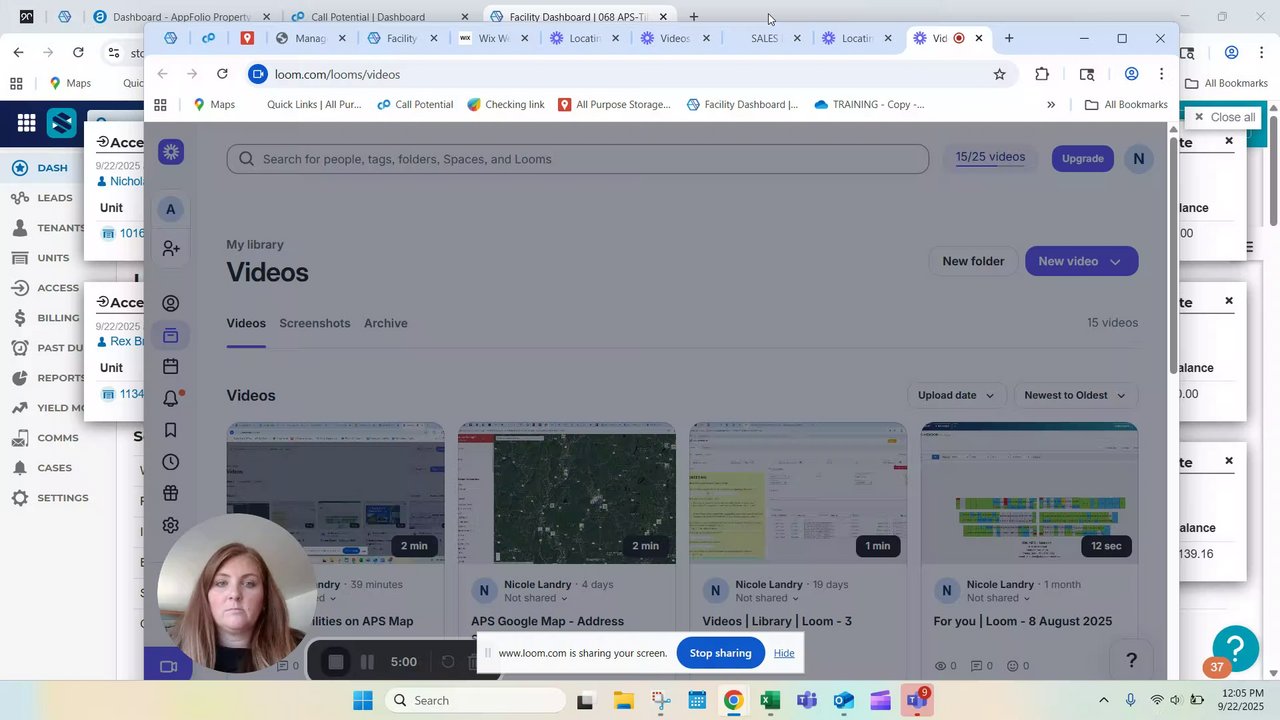Open the Library icon in Loom sidebar
This screenshot has width=1280, height=720.
point(171,336)
